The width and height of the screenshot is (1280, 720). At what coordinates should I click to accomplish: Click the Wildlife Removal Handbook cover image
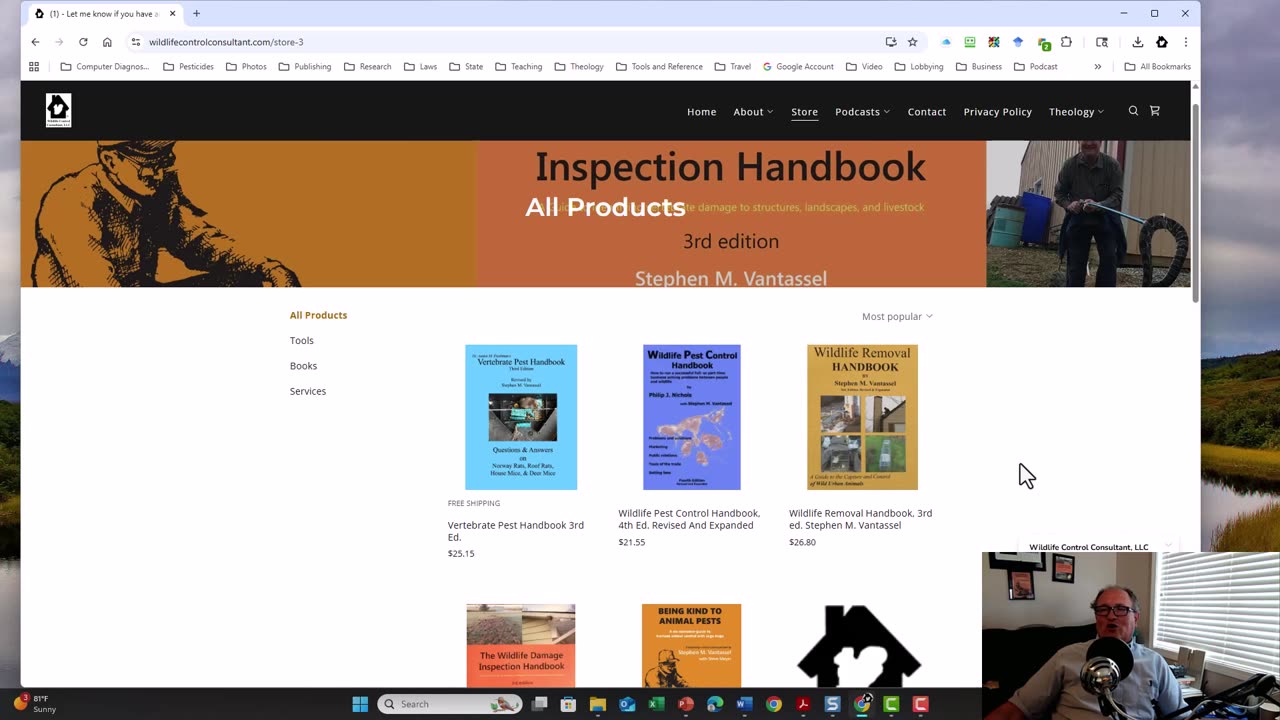coord(862,417)
